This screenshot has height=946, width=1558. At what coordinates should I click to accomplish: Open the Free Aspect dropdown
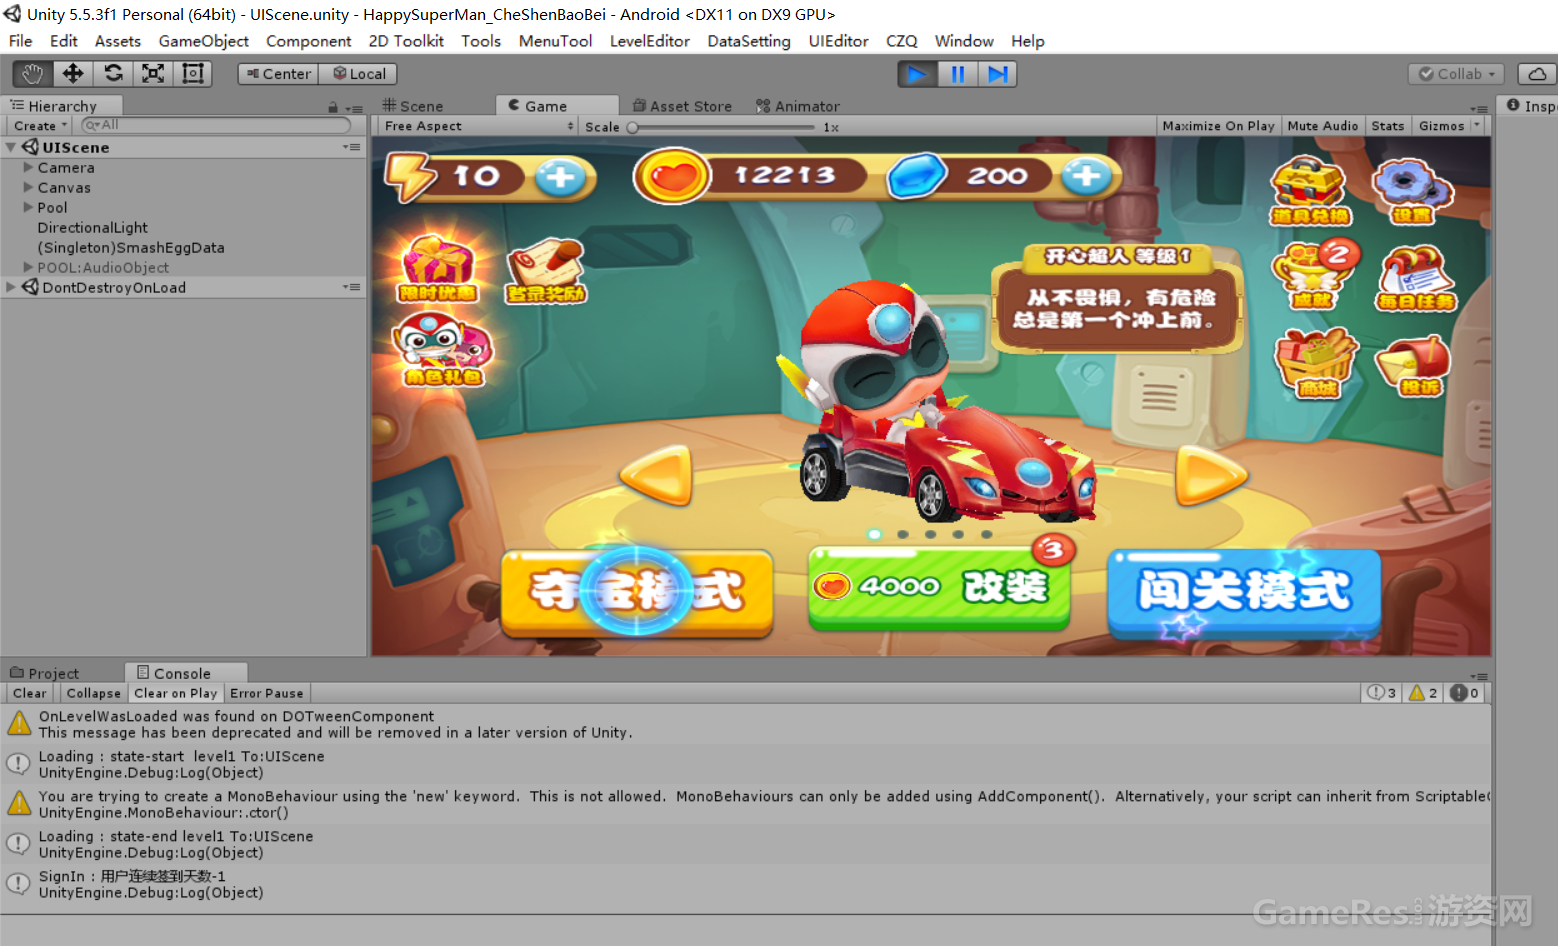coord(478,126)
